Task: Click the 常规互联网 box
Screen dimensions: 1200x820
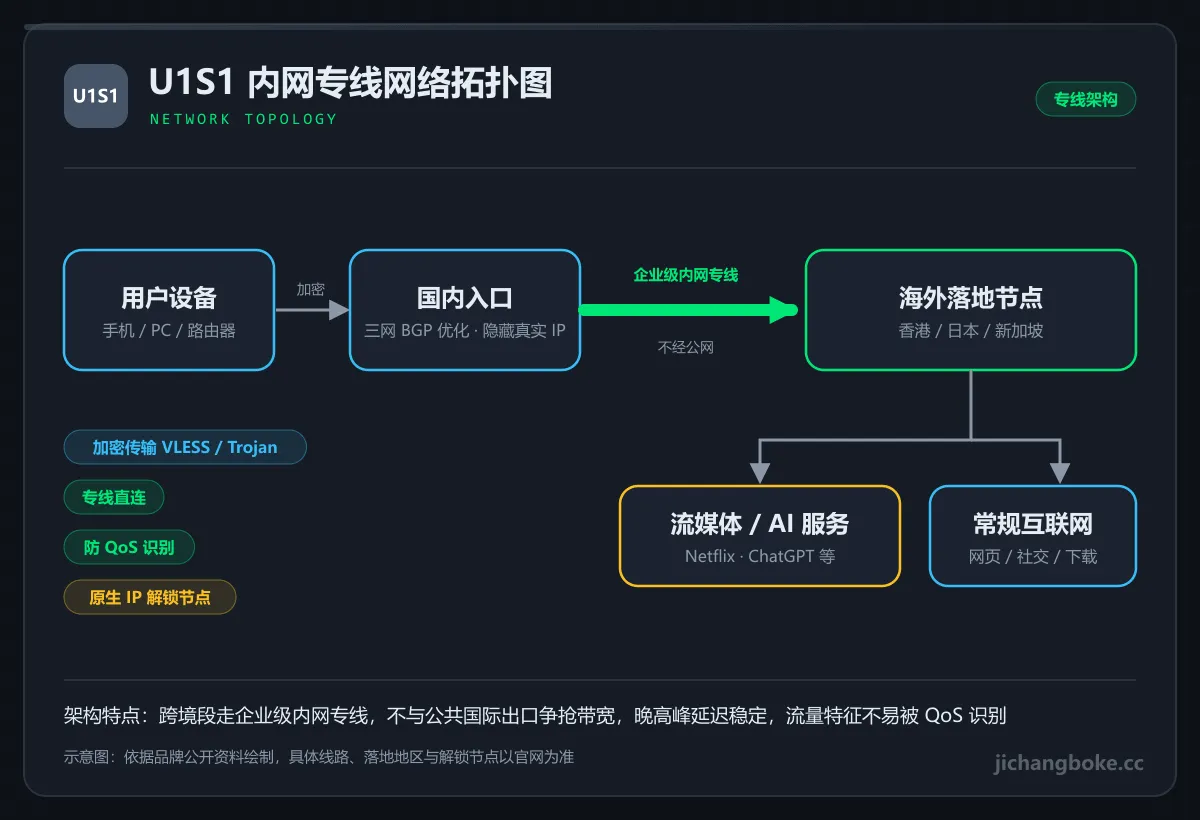Action: coord(1033,536)
